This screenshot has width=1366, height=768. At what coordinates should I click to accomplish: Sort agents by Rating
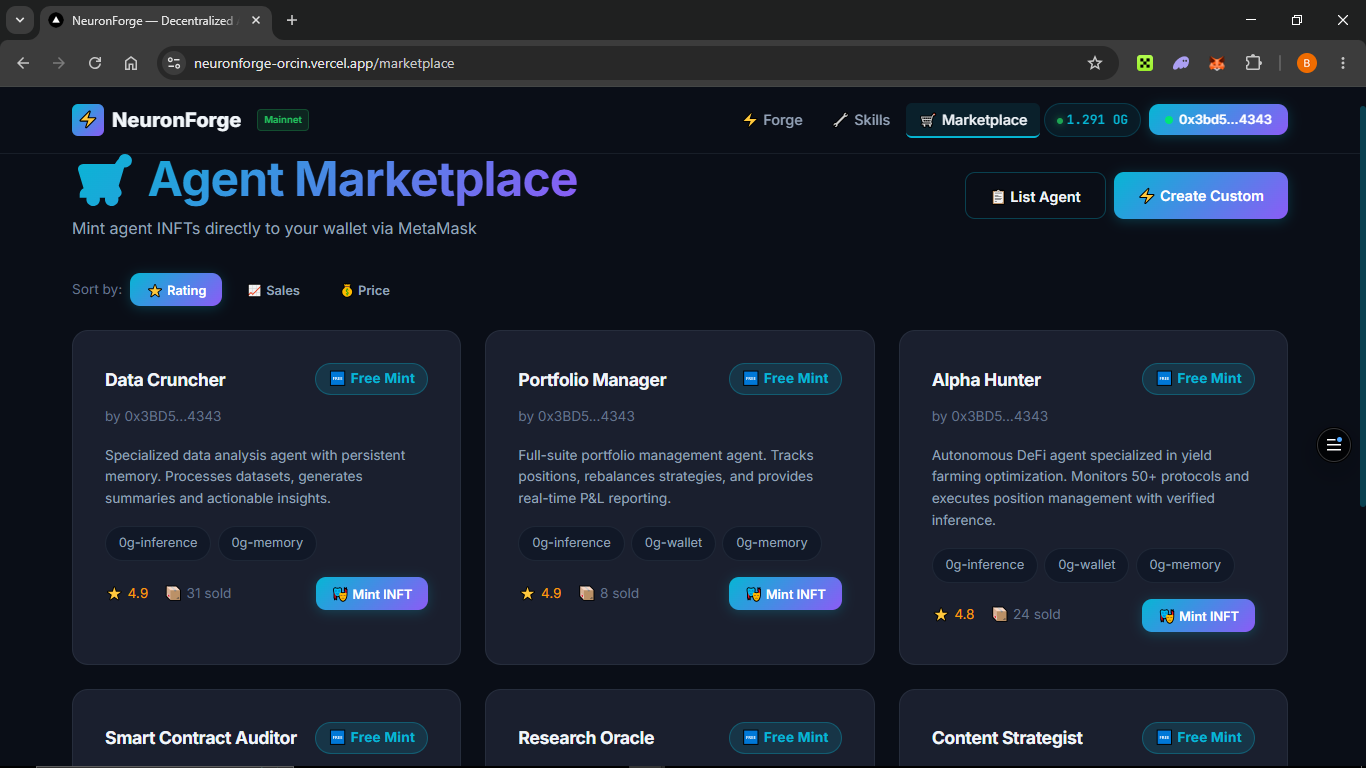[x=176, y=290]
